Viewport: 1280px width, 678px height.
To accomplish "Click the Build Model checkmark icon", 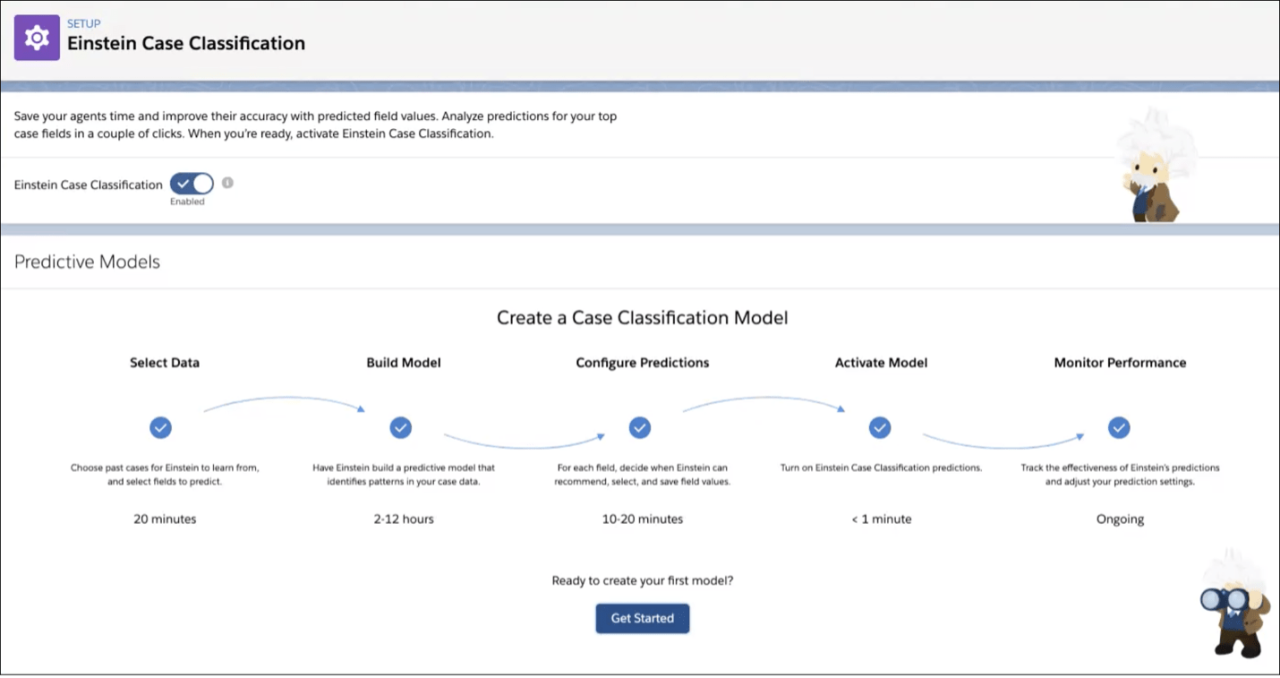I will point(401,428).
